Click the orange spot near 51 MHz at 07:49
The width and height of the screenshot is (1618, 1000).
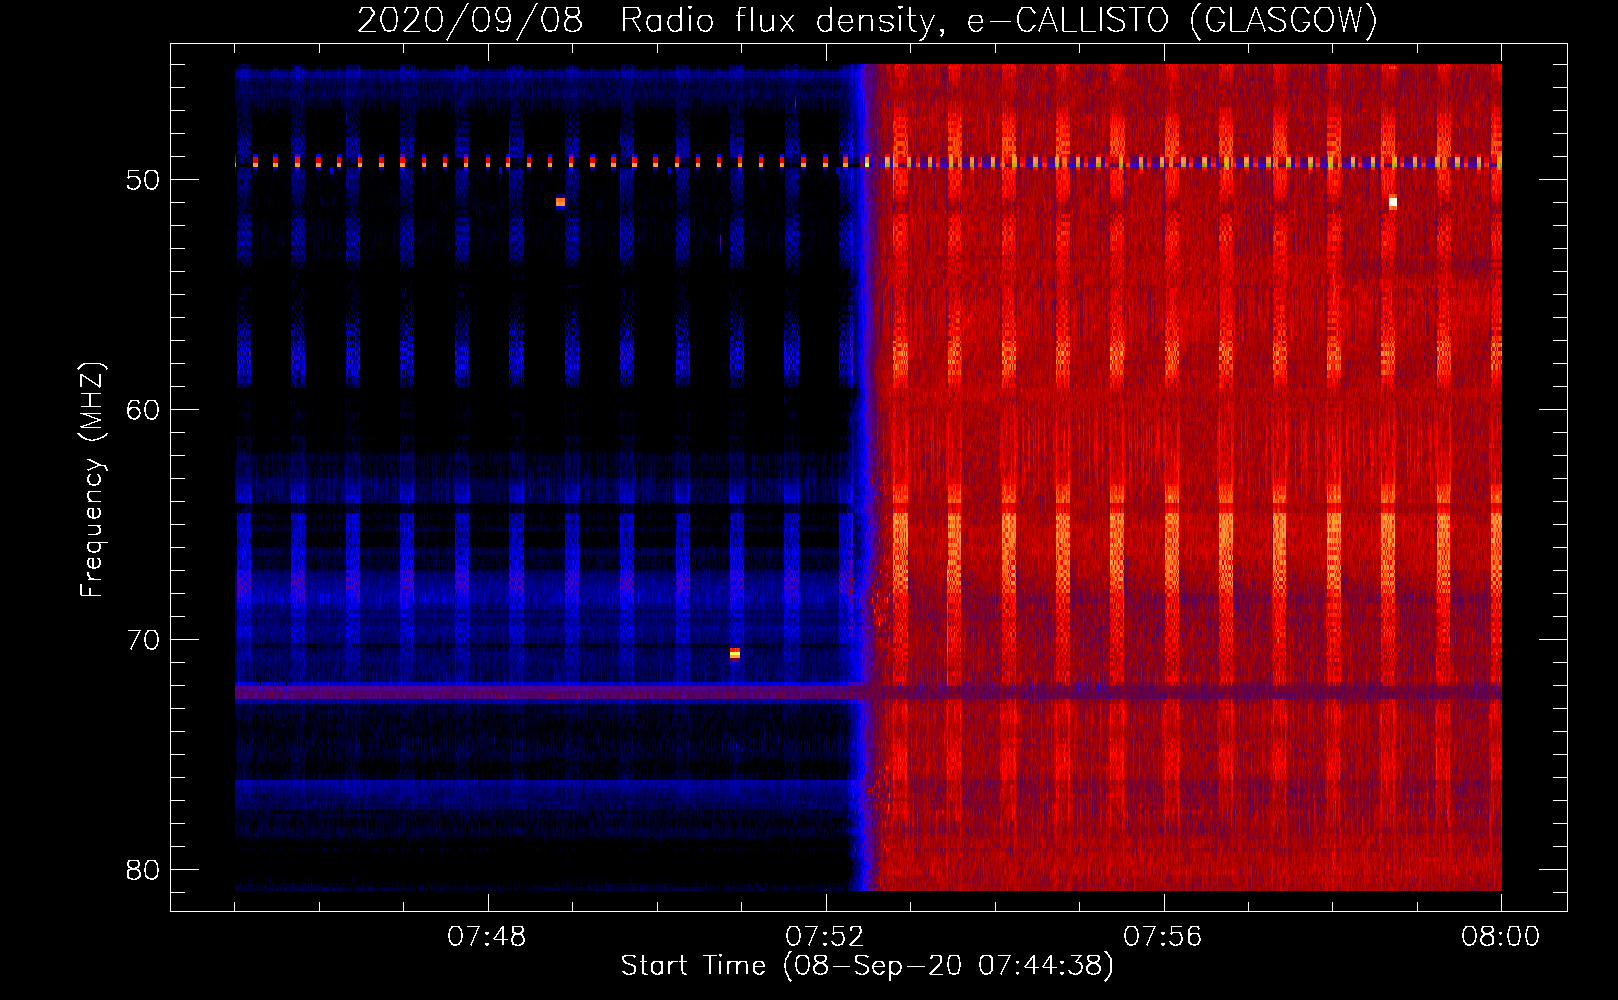(x=561, y=203)
